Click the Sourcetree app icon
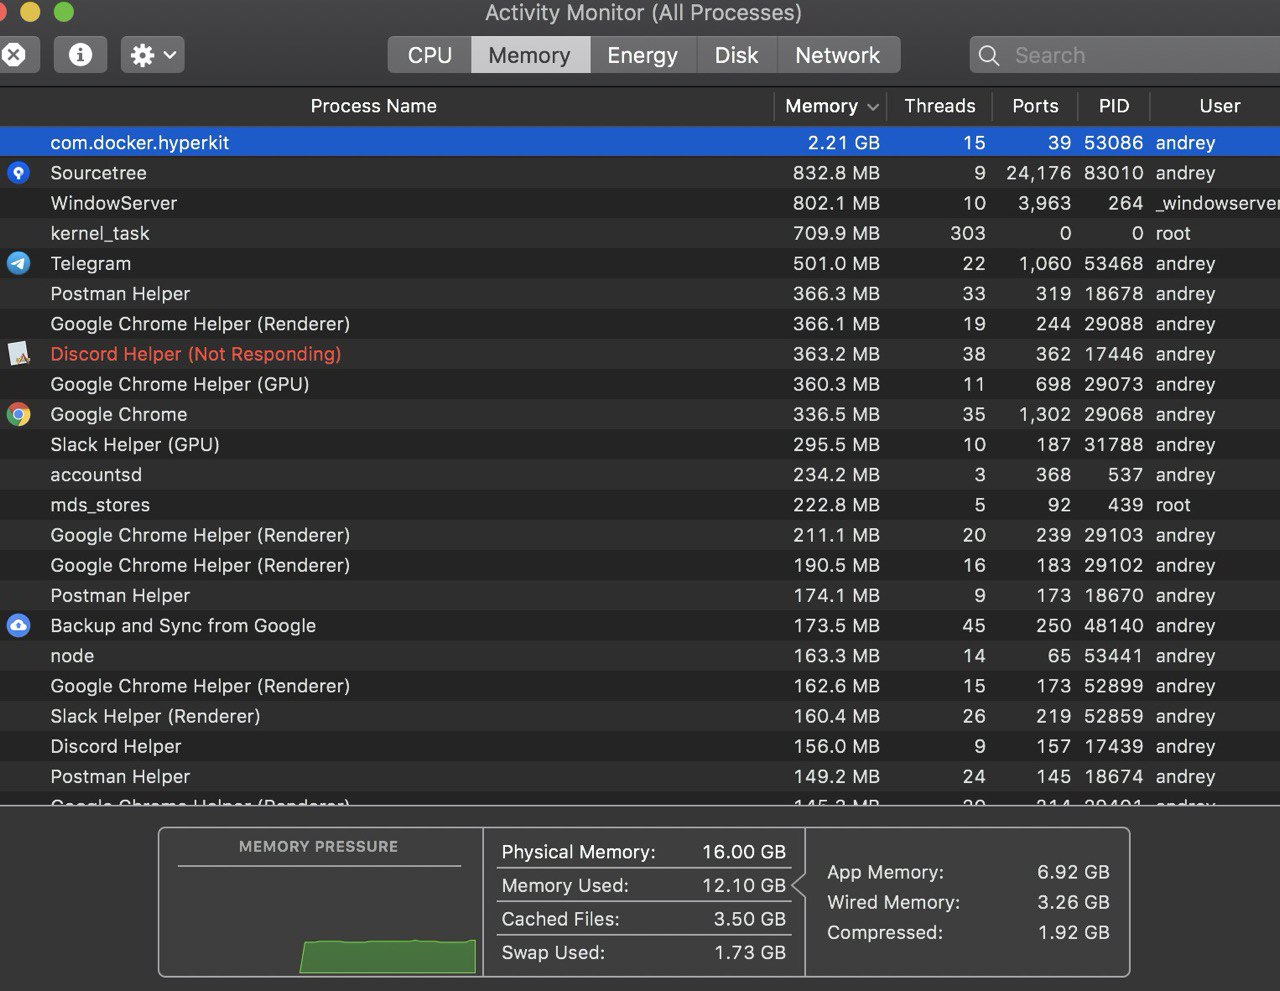The height and width of the screenshot is (991, 1280). 18,173
